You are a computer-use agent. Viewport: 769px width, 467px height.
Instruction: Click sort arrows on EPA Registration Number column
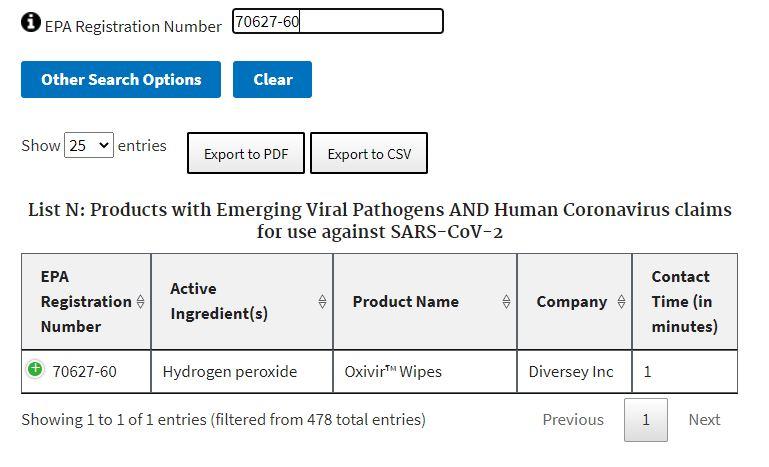click(140, 301)
